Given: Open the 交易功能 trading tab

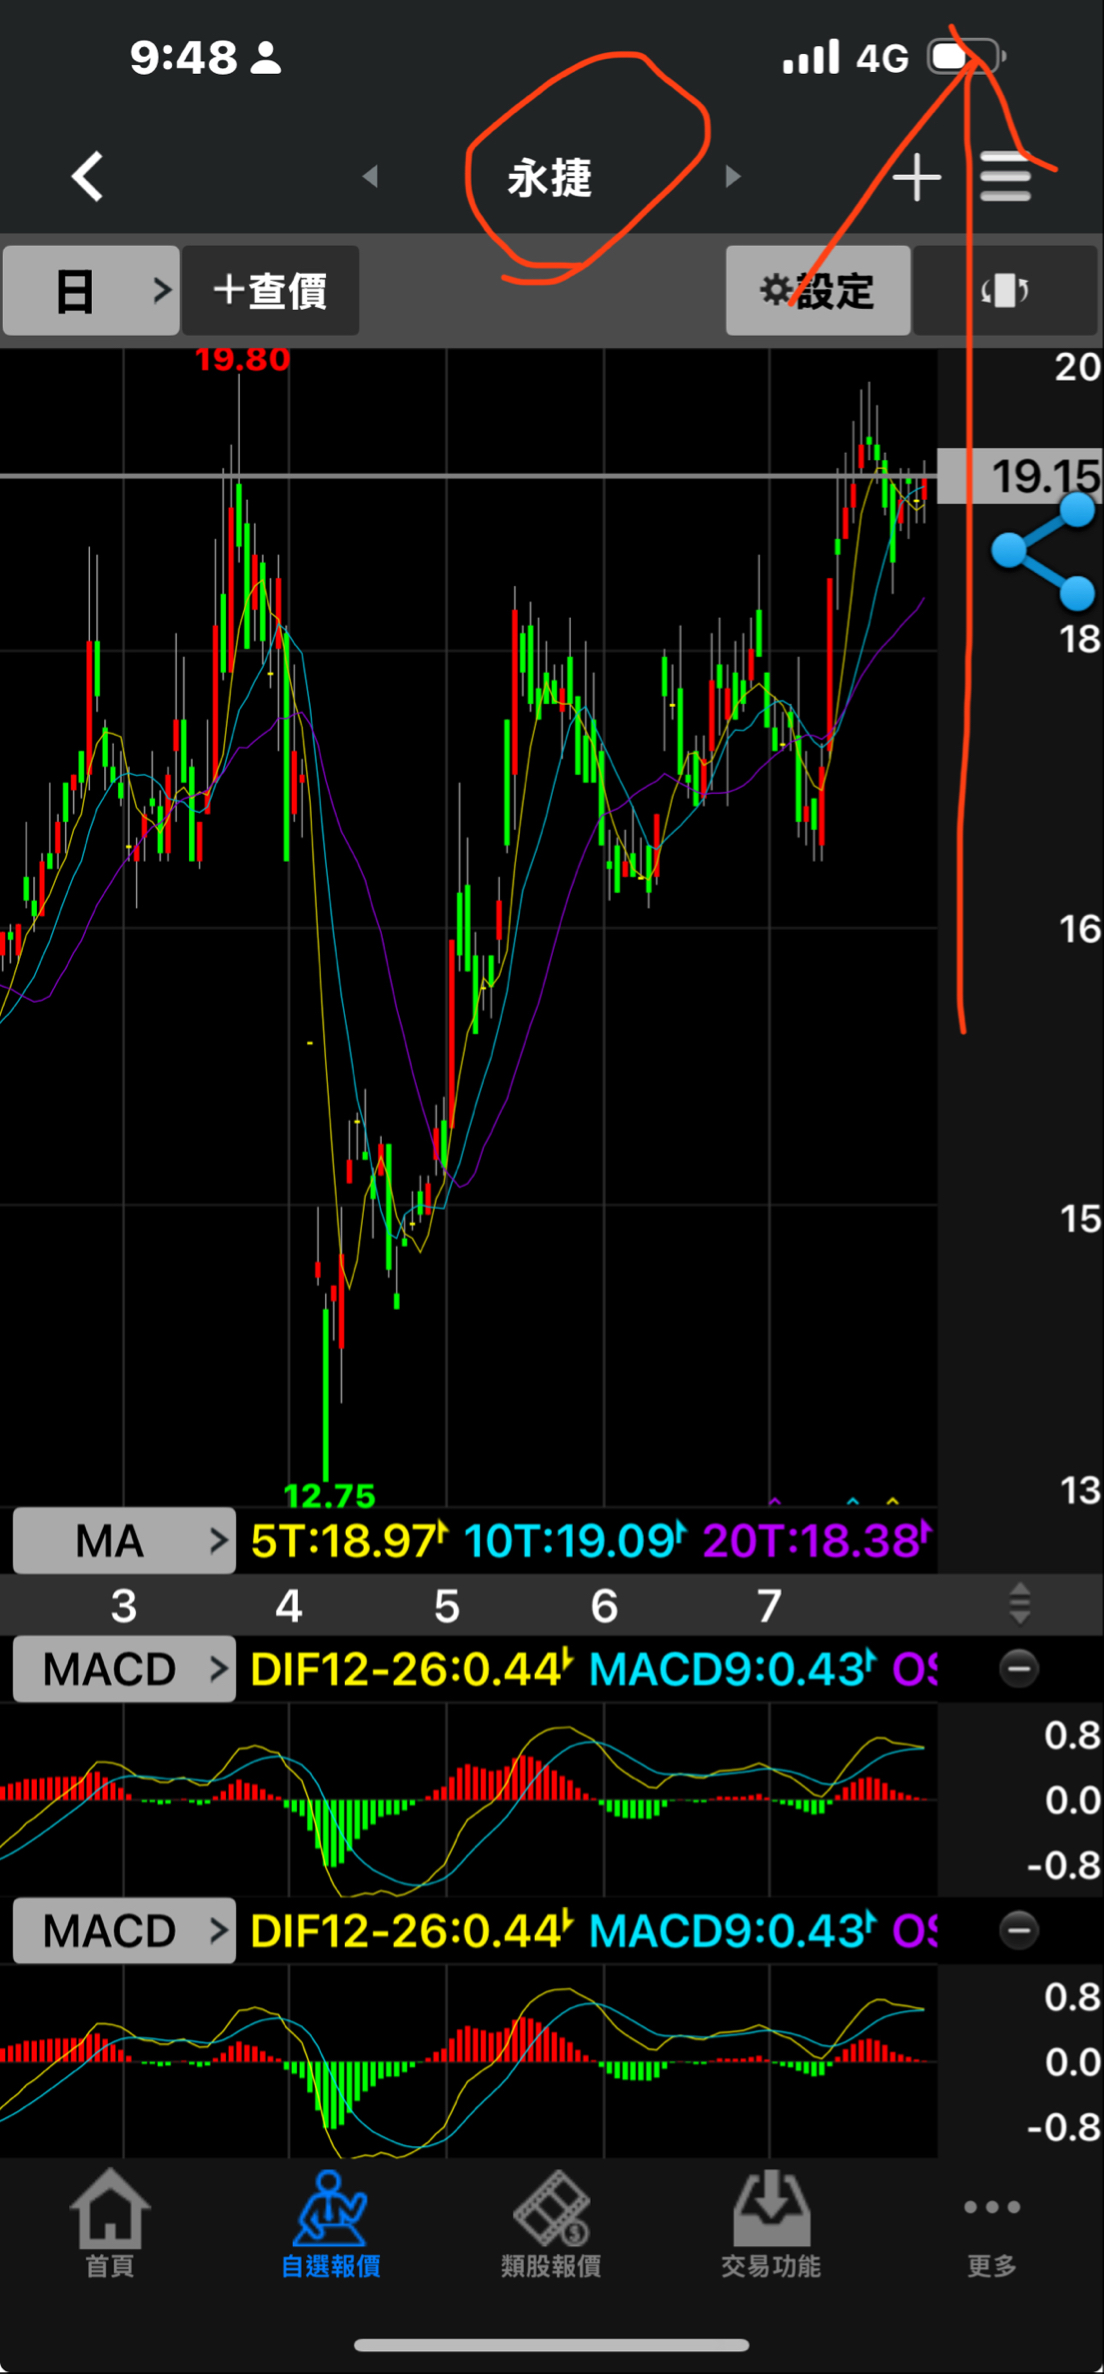Looking at the screenshot, I should click(771, 2224).
